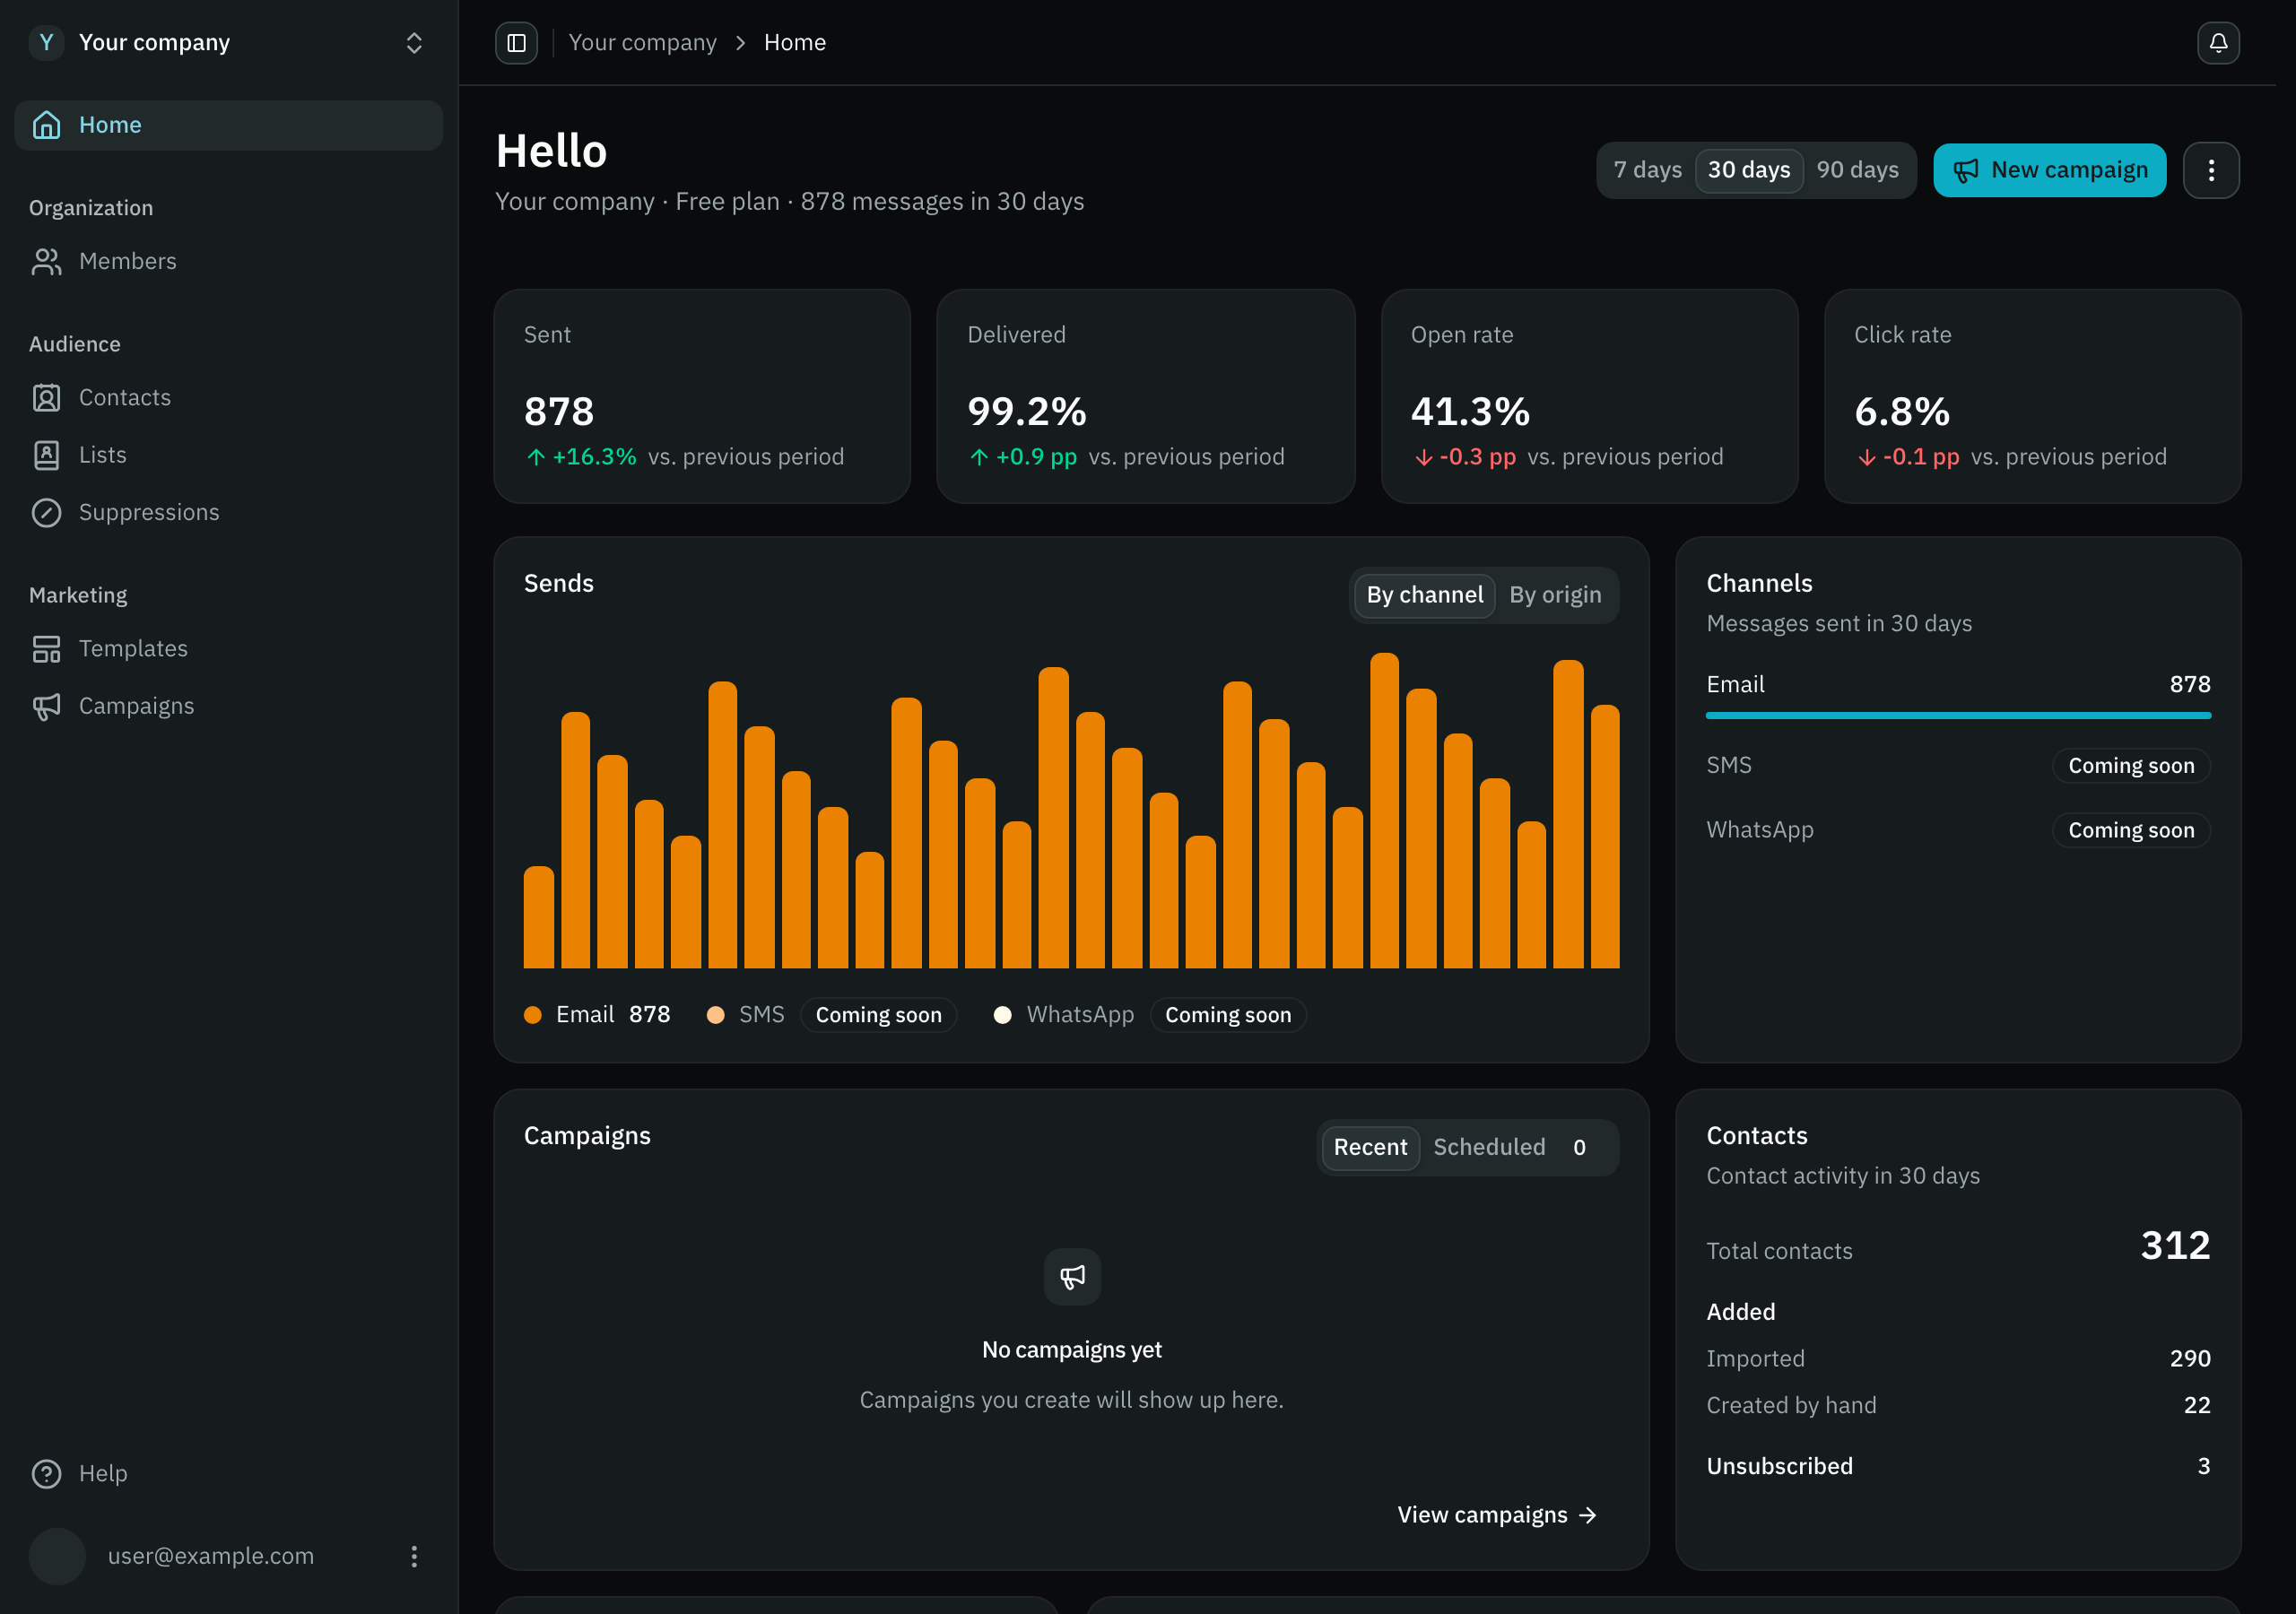Click New campaign button
Viewport: 2296px width, 1614px height.
tap(2049, 170)
